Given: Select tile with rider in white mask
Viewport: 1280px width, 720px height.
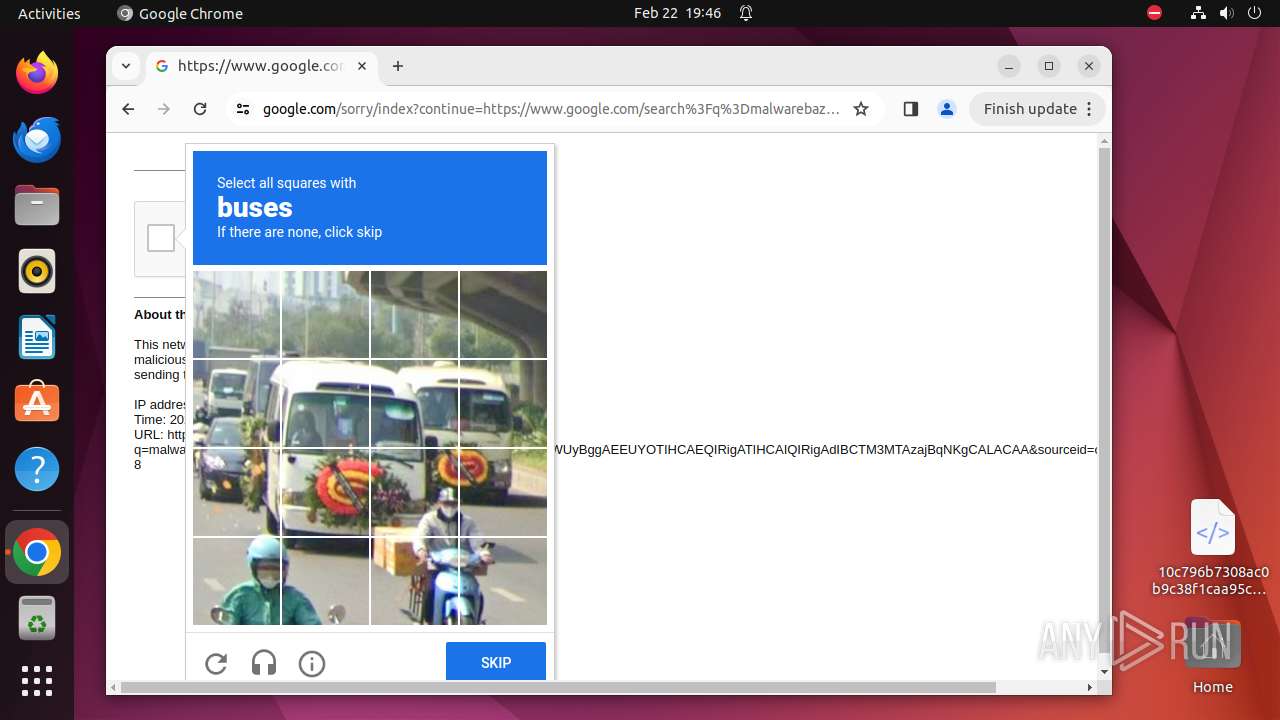Looking at the screenshot, I should (414, 492).
